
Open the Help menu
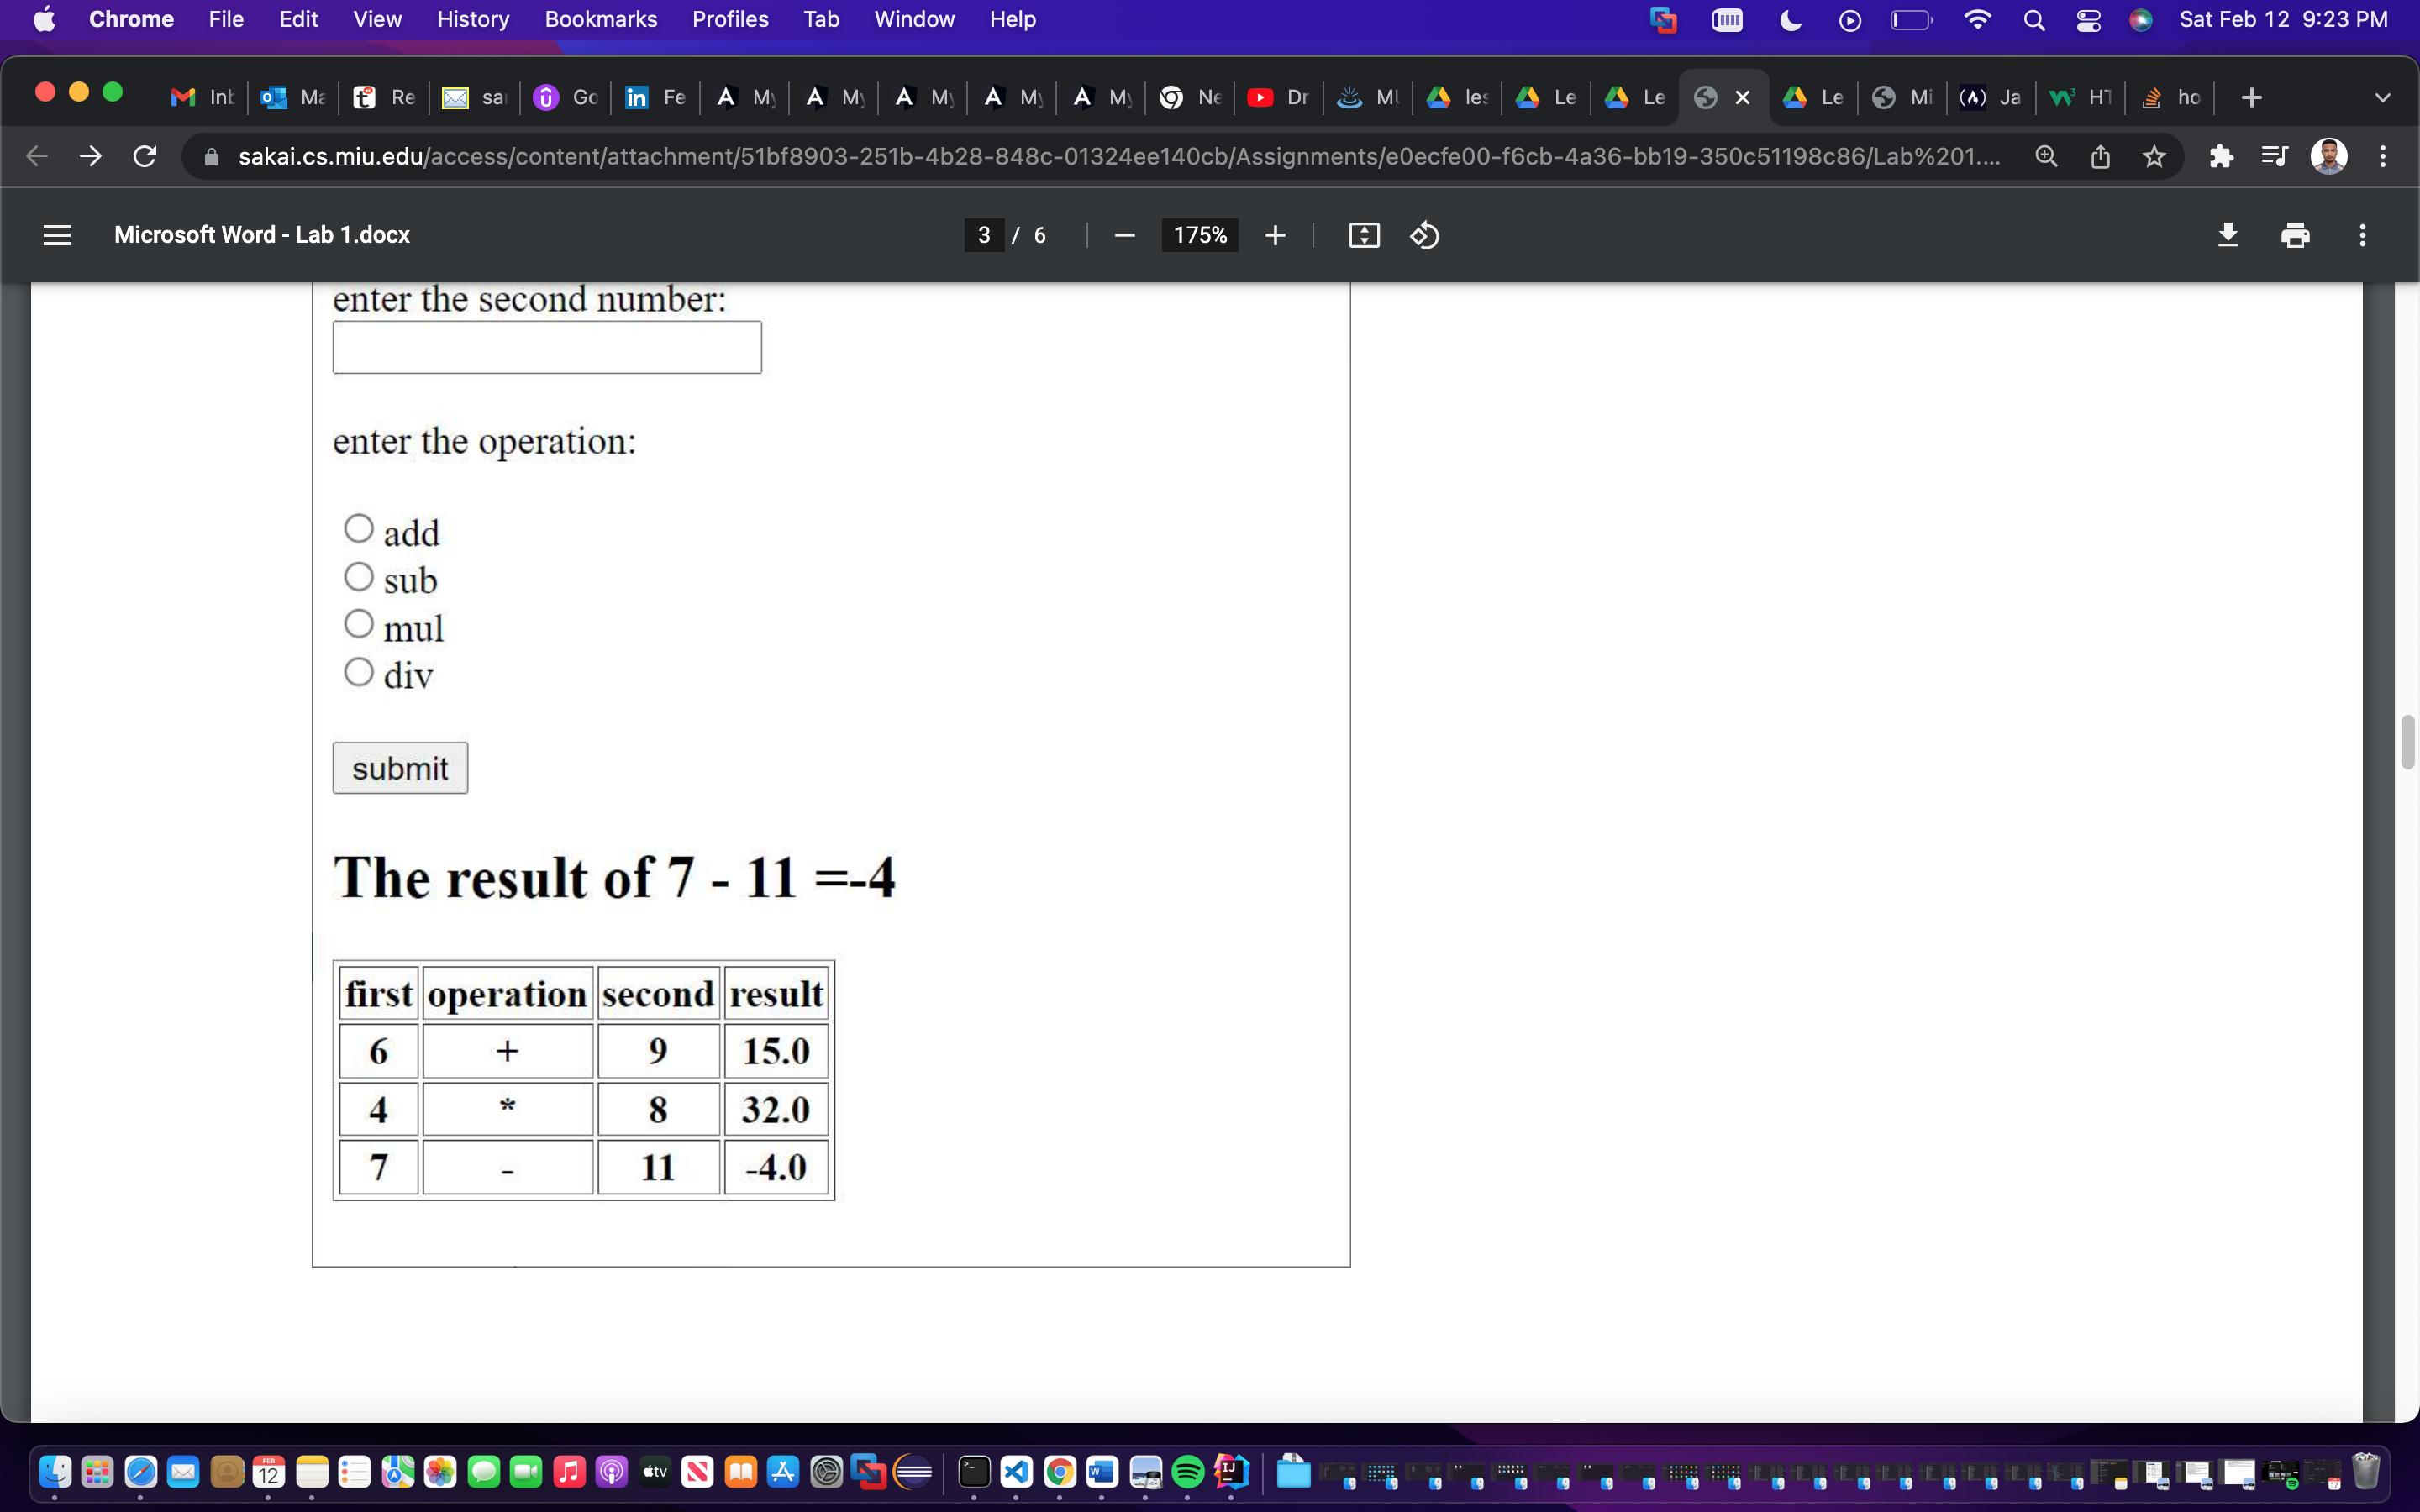pos(1013,19)
